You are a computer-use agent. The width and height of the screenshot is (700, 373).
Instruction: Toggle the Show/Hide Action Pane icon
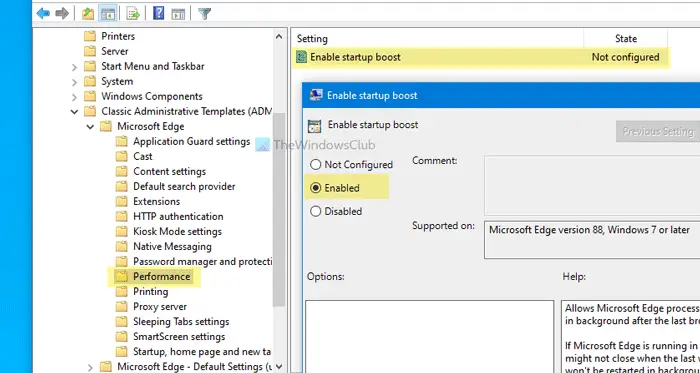(178, 14)
